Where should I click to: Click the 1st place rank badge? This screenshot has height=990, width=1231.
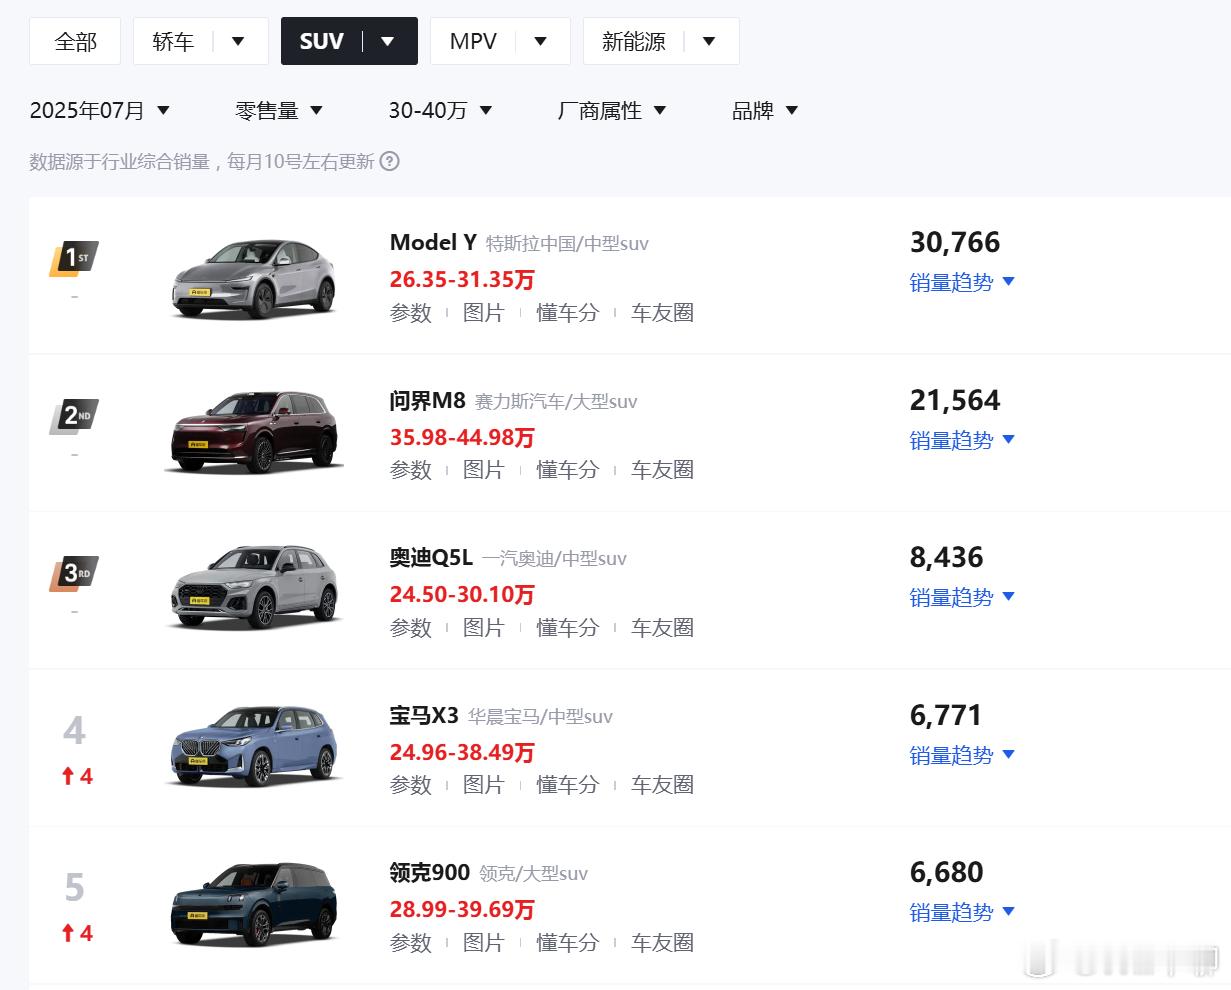pyautogui.click(x=74, y=259)
